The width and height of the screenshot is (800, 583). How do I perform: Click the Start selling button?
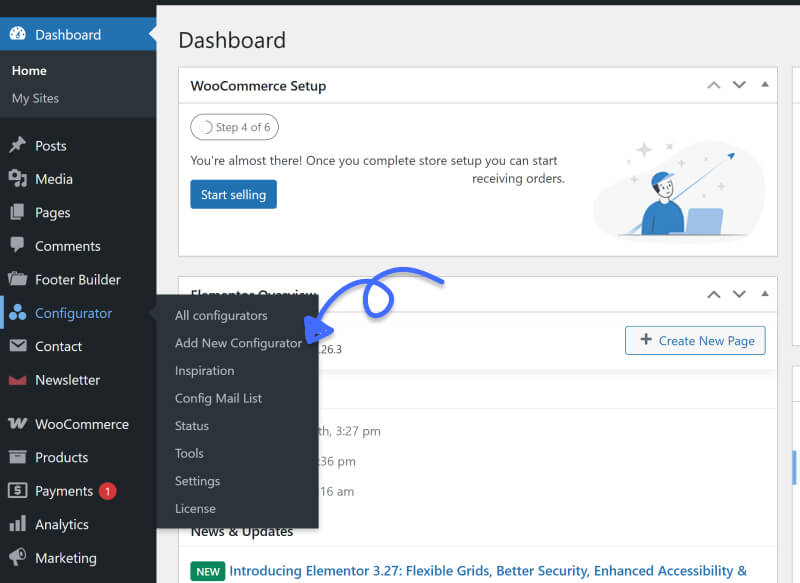(233, 194)
